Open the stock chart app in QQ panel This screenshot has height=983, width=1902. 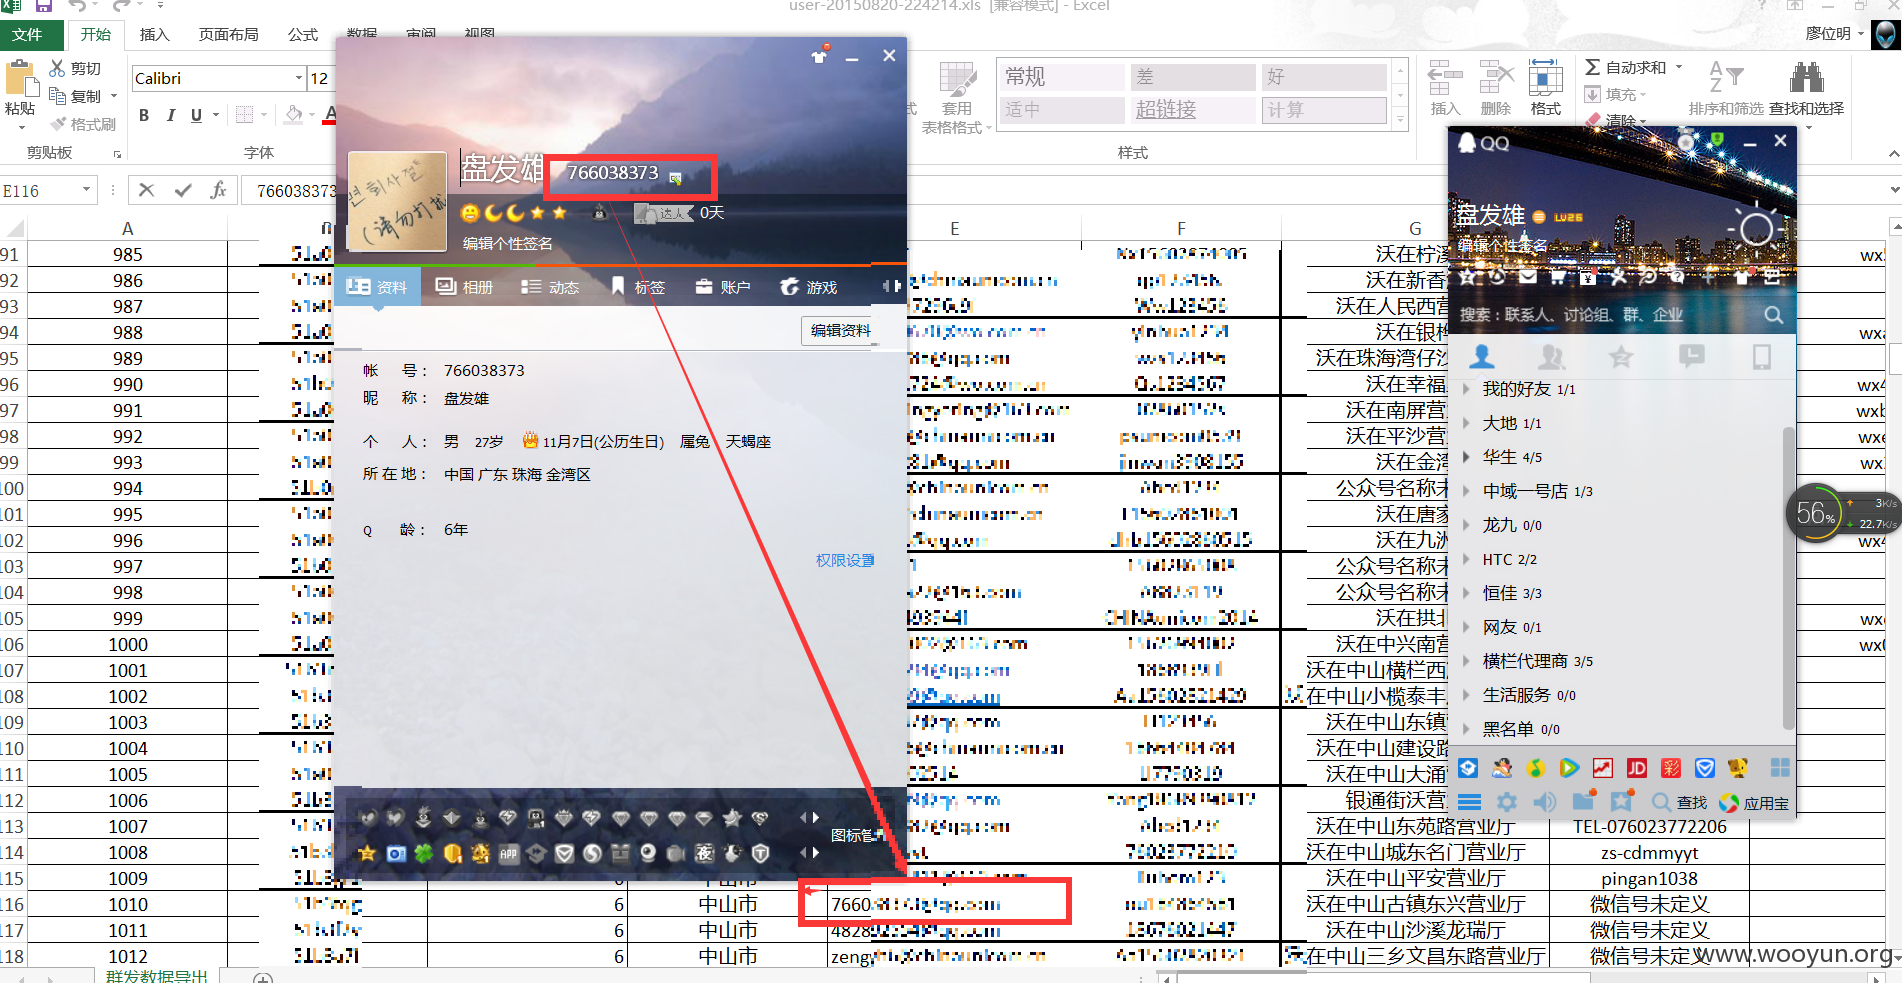pyautogui.click(x=1603, y=768)
